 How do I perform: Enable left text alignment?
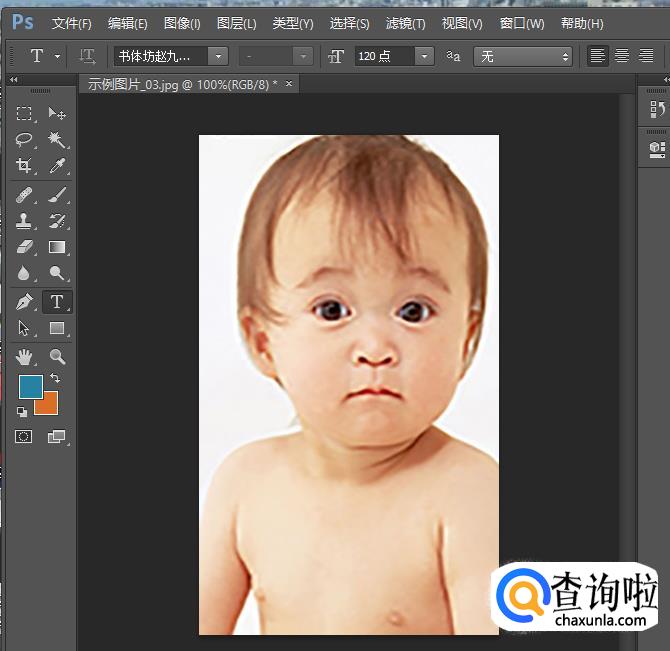pos(598,57)
